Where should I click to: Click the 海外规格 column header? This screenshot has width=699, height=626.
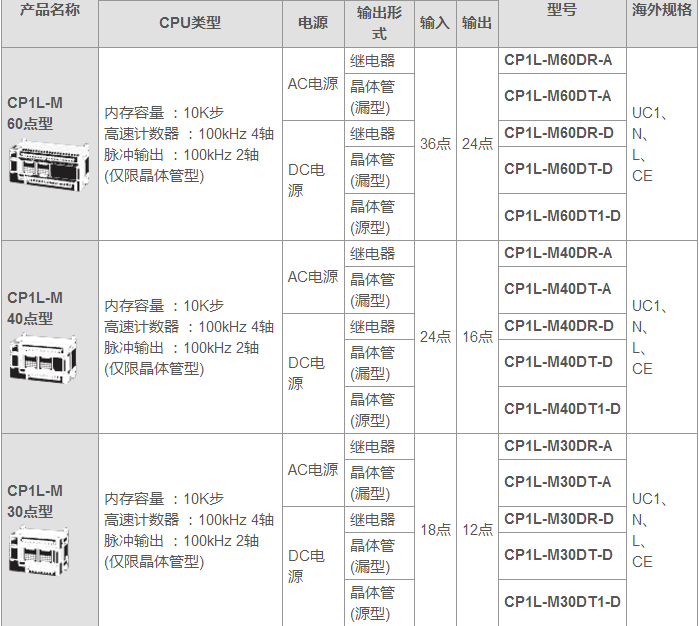pos(662,10)
